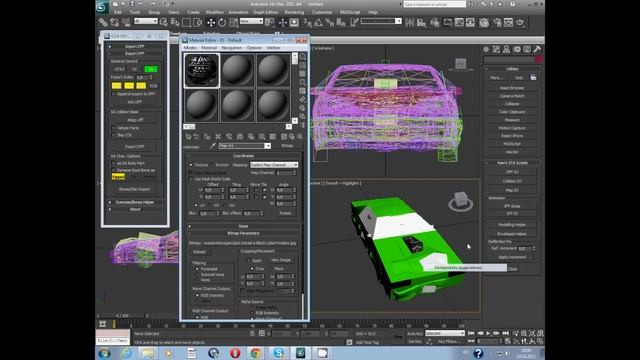Image resolution: width=640 pixels, height=360 pixels.
Task: Select the Texture radio button
Action: [x=191, y=165]
